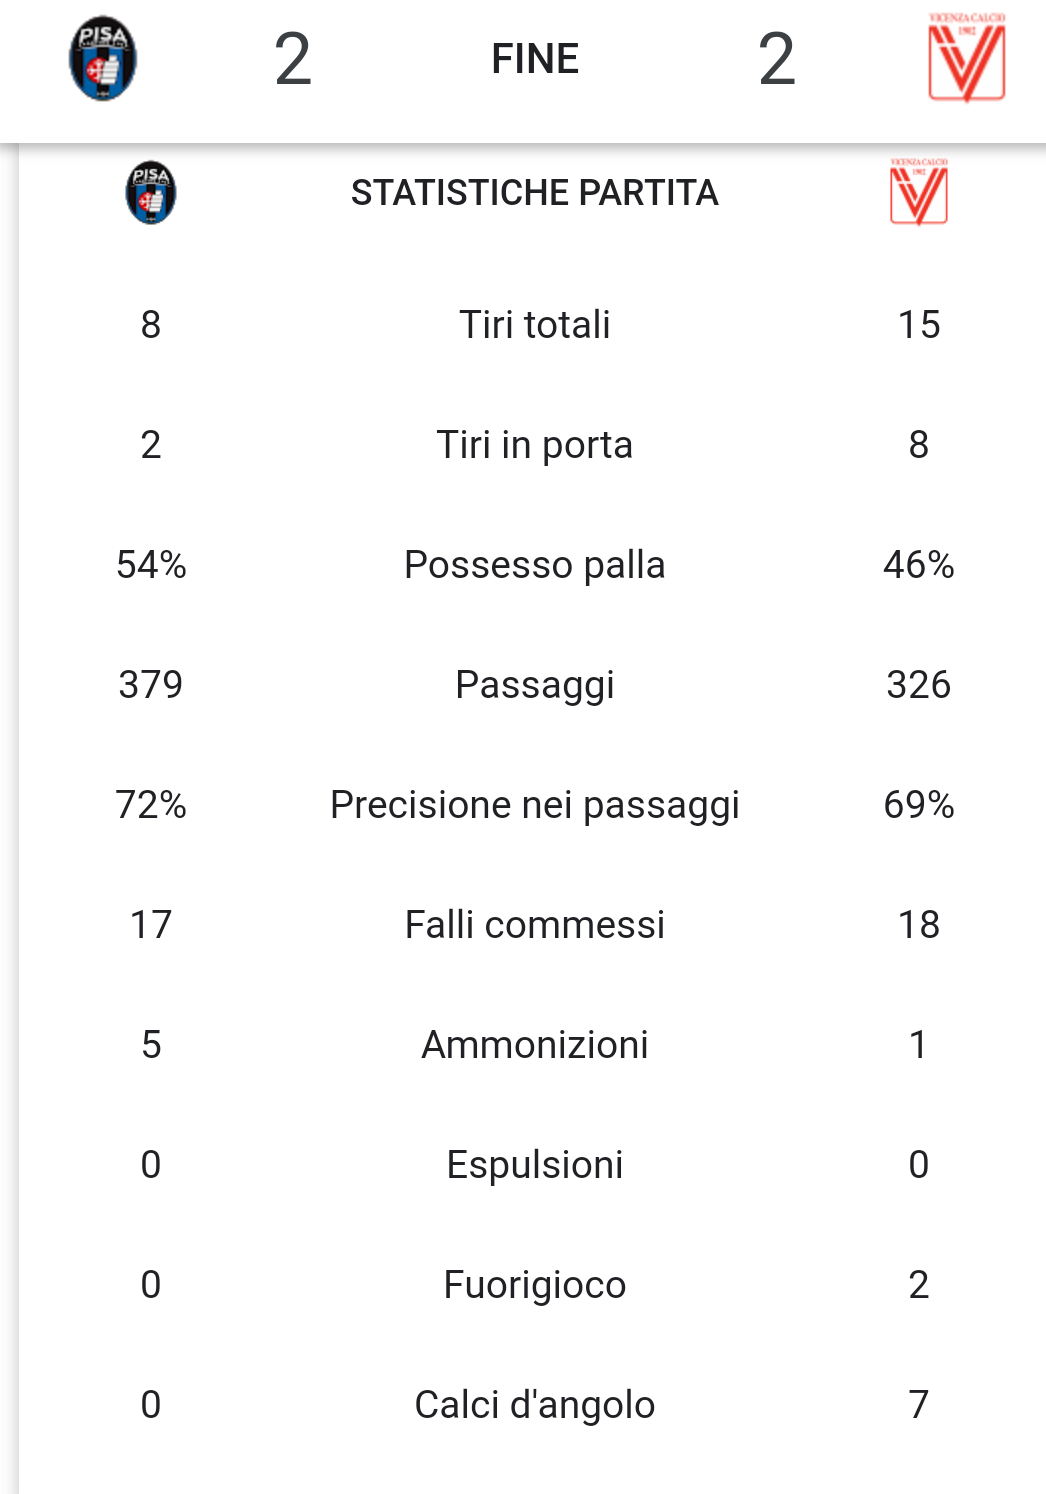Click Precisione nei passaggi label
The height and width of the screenshot is (1494, 1046).
click(x=535, y=805)
